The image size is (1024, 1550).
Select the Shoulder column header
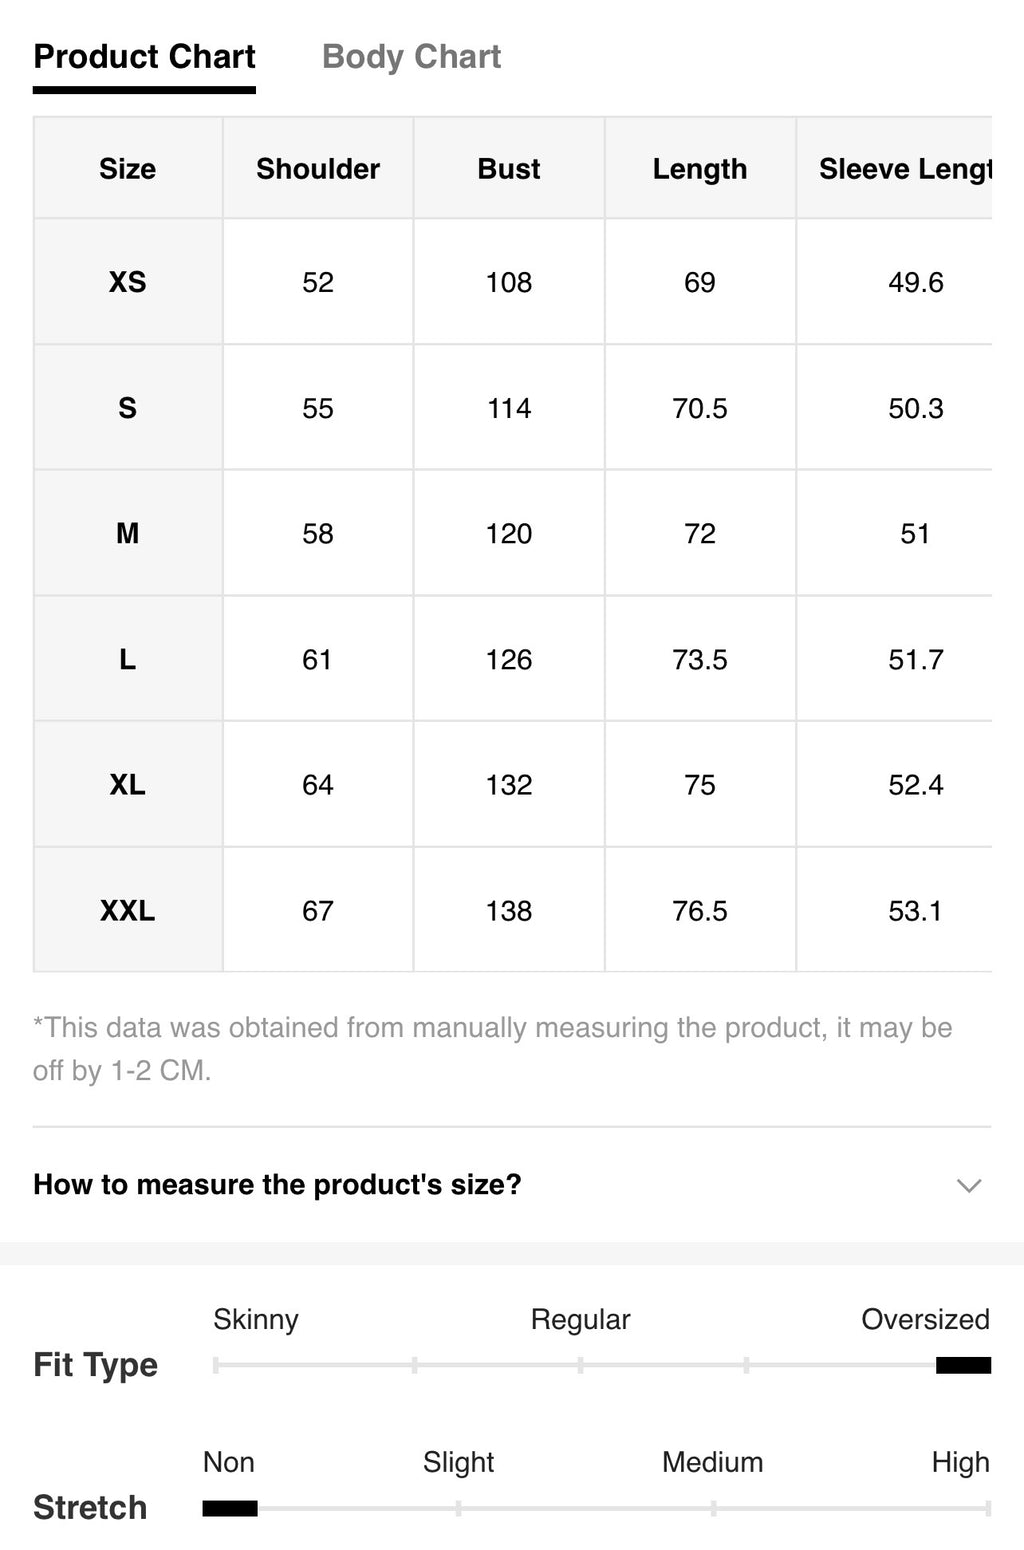point(318,168)
